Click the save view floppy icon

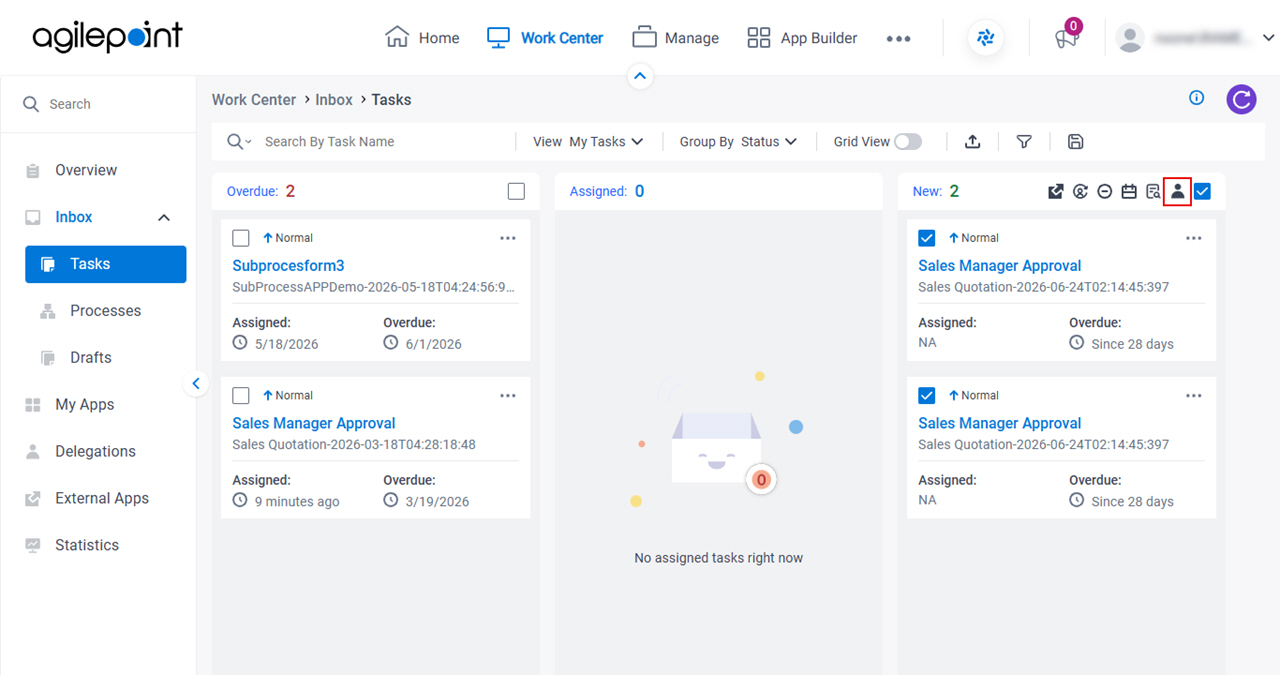pos(1076,142)
